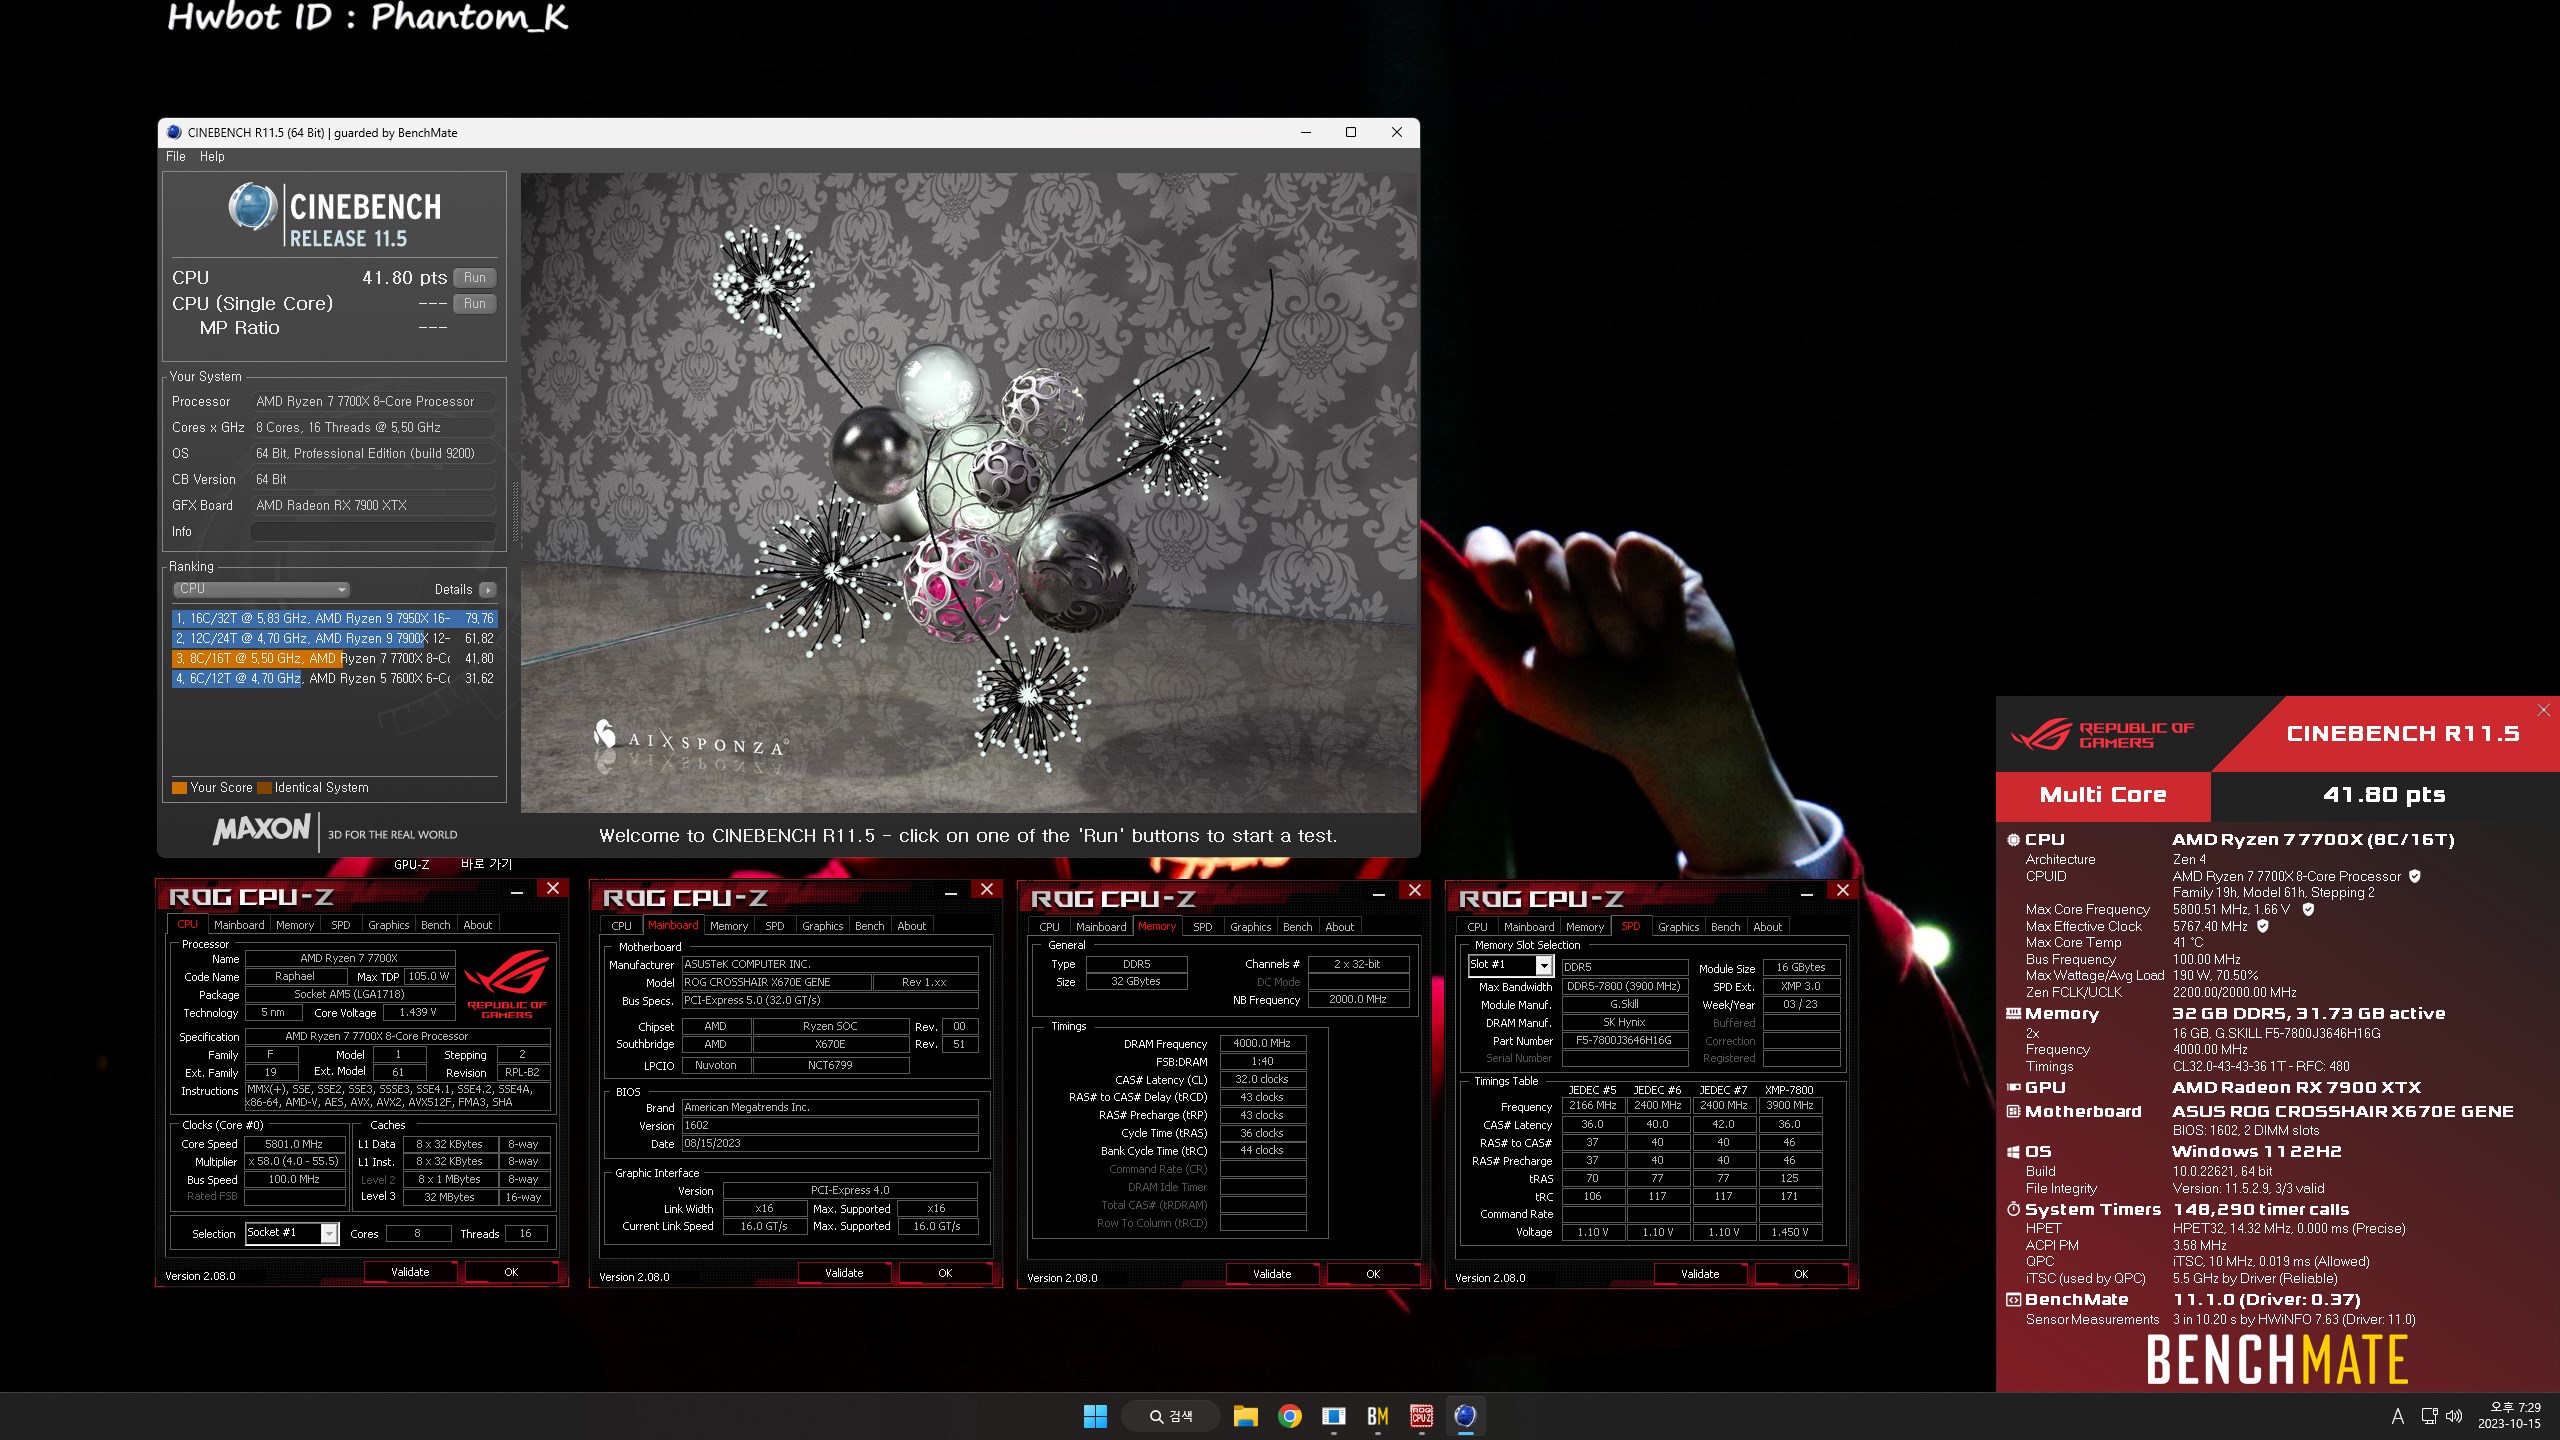Click the Part Number F5-7800J3646H16G field

point(1624,1040)
